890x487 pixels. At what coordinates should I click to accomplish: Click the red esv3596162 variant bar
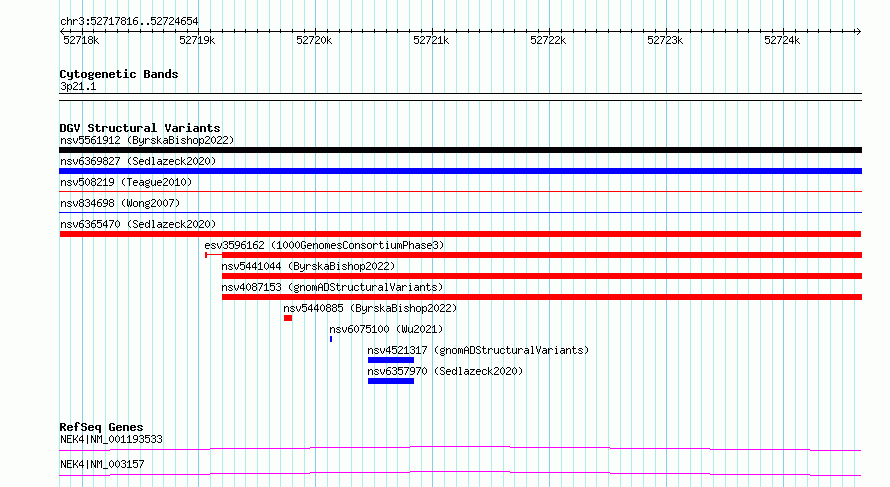pyautogui.click(x=534, y=255)
